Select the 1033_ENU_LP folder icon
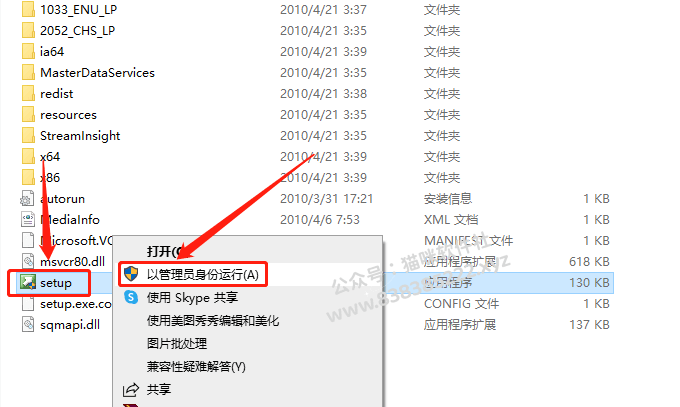Viewport: 680px width, 407px height. click(28, 10)
